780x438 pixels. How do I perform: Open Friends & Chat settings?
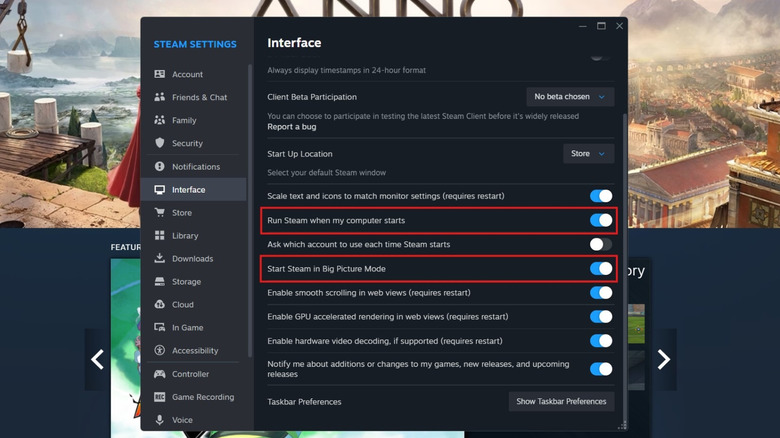tap(194, 97)
